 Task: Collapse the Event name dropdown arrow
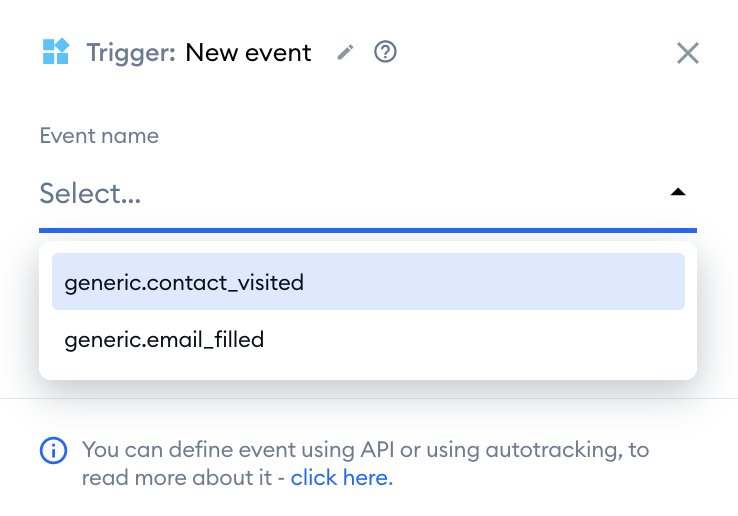[678, 192]
